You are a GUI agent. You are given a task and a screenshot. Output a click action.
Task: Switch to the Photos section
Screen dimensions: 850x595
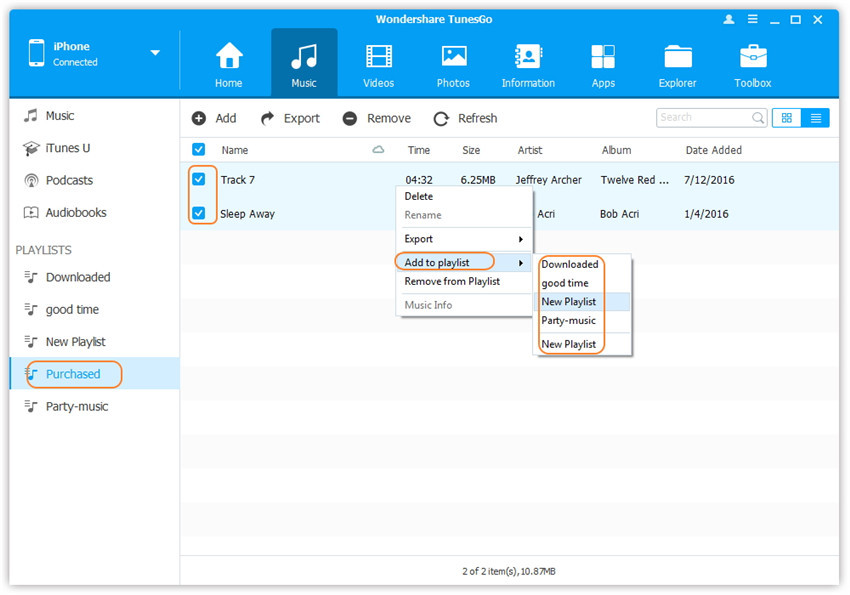click(453, 66)
